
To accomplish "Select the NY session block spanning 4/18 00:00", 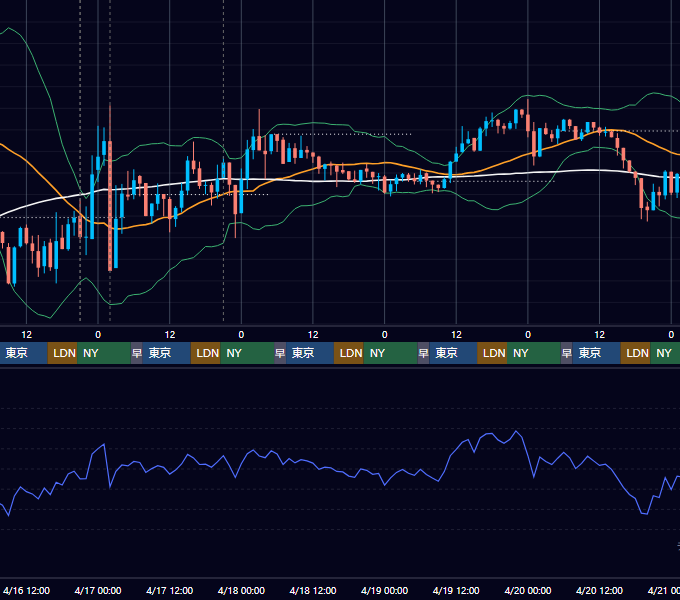I will [x=247, y=353].
